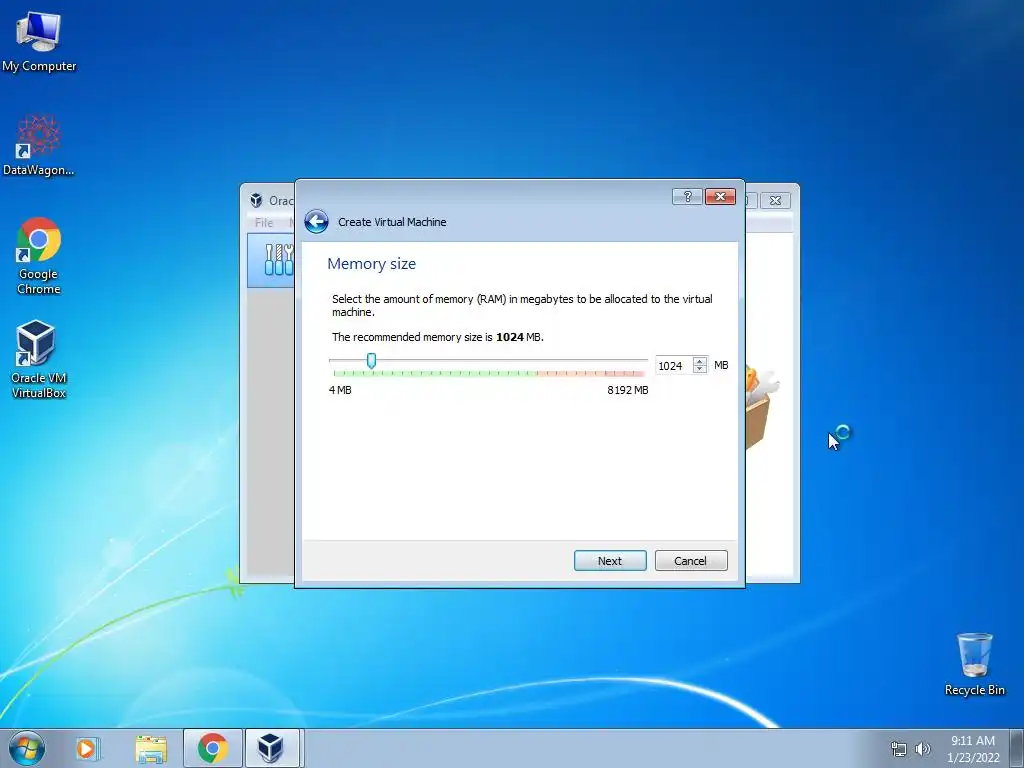The height and width of the screenshot is (768, 1024).
Task: Click the memory value field showing 1024
Action: point(673,366)
